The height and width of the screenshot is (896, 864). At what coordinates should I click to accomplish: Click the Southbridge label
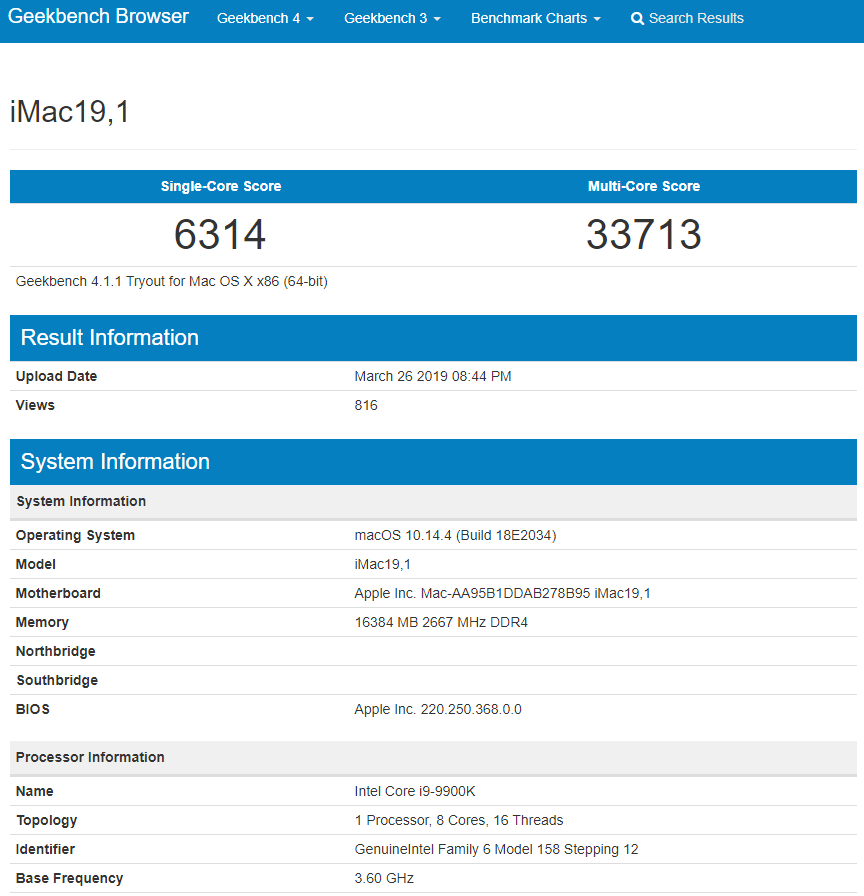(57, 681)
